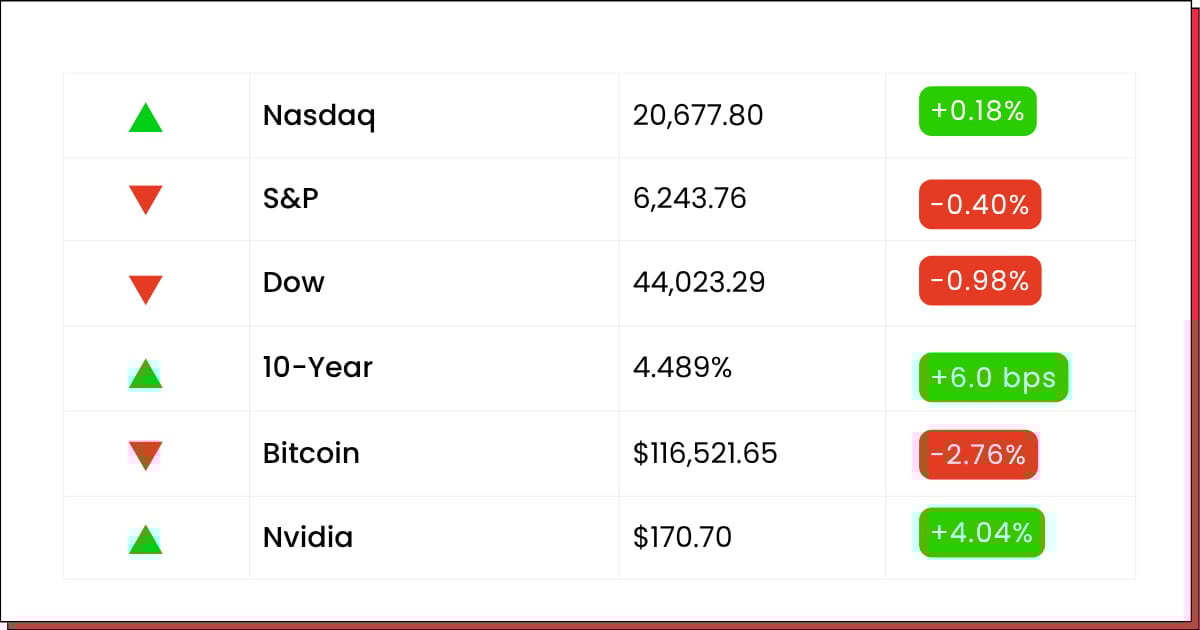The width and height of the screenshot is (1200, 630).
Task: Click the -2.76% red badge
Action: 979,455
